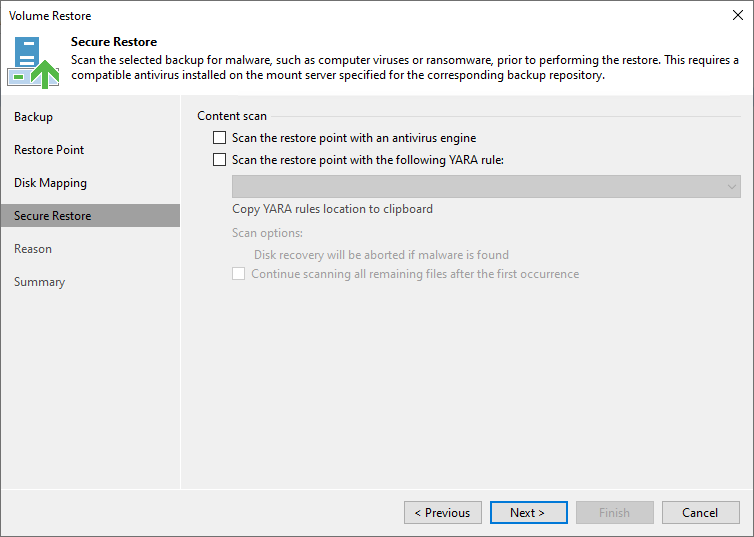
Task: Check Continue scanning all remaining files
Action: (239, 274)
